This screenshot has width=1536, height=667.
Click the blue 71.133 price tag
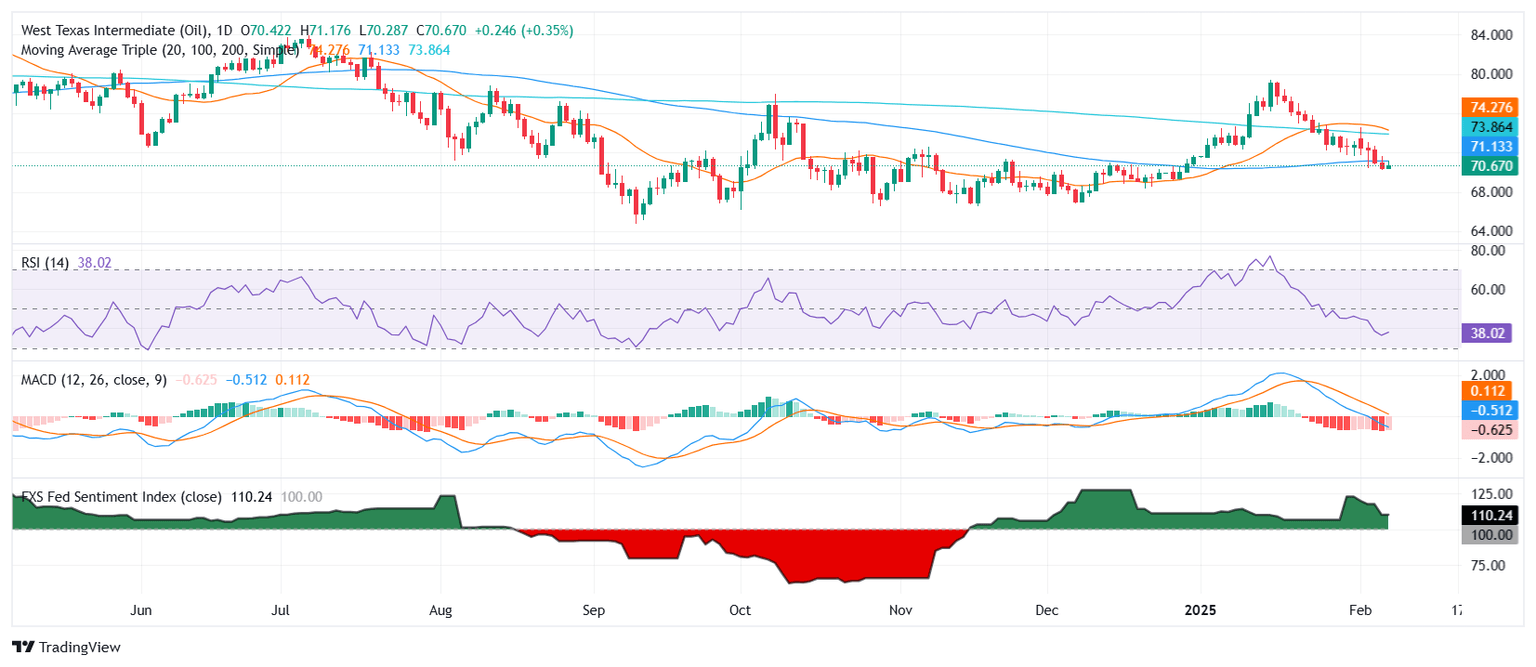1489,146
